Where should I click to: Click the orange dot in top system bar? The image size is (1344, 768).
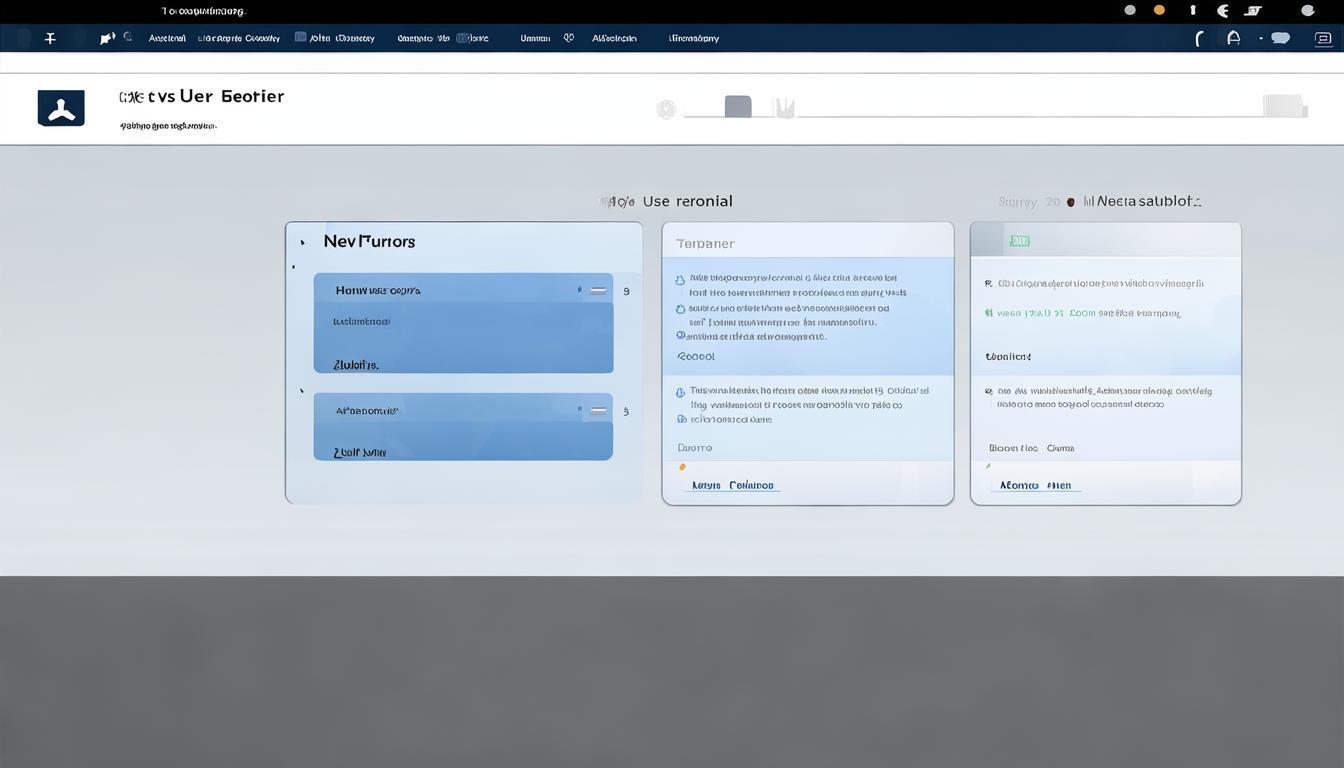[1159, 10]
